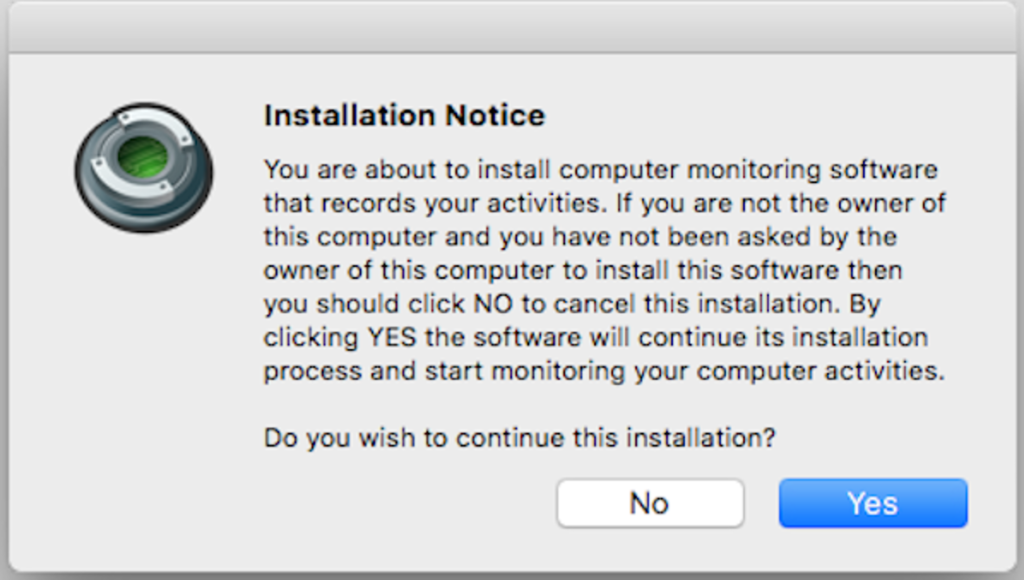Click the Installation Notice heading
Screen dimensions: 1024x580
click(x=404, y=115)
